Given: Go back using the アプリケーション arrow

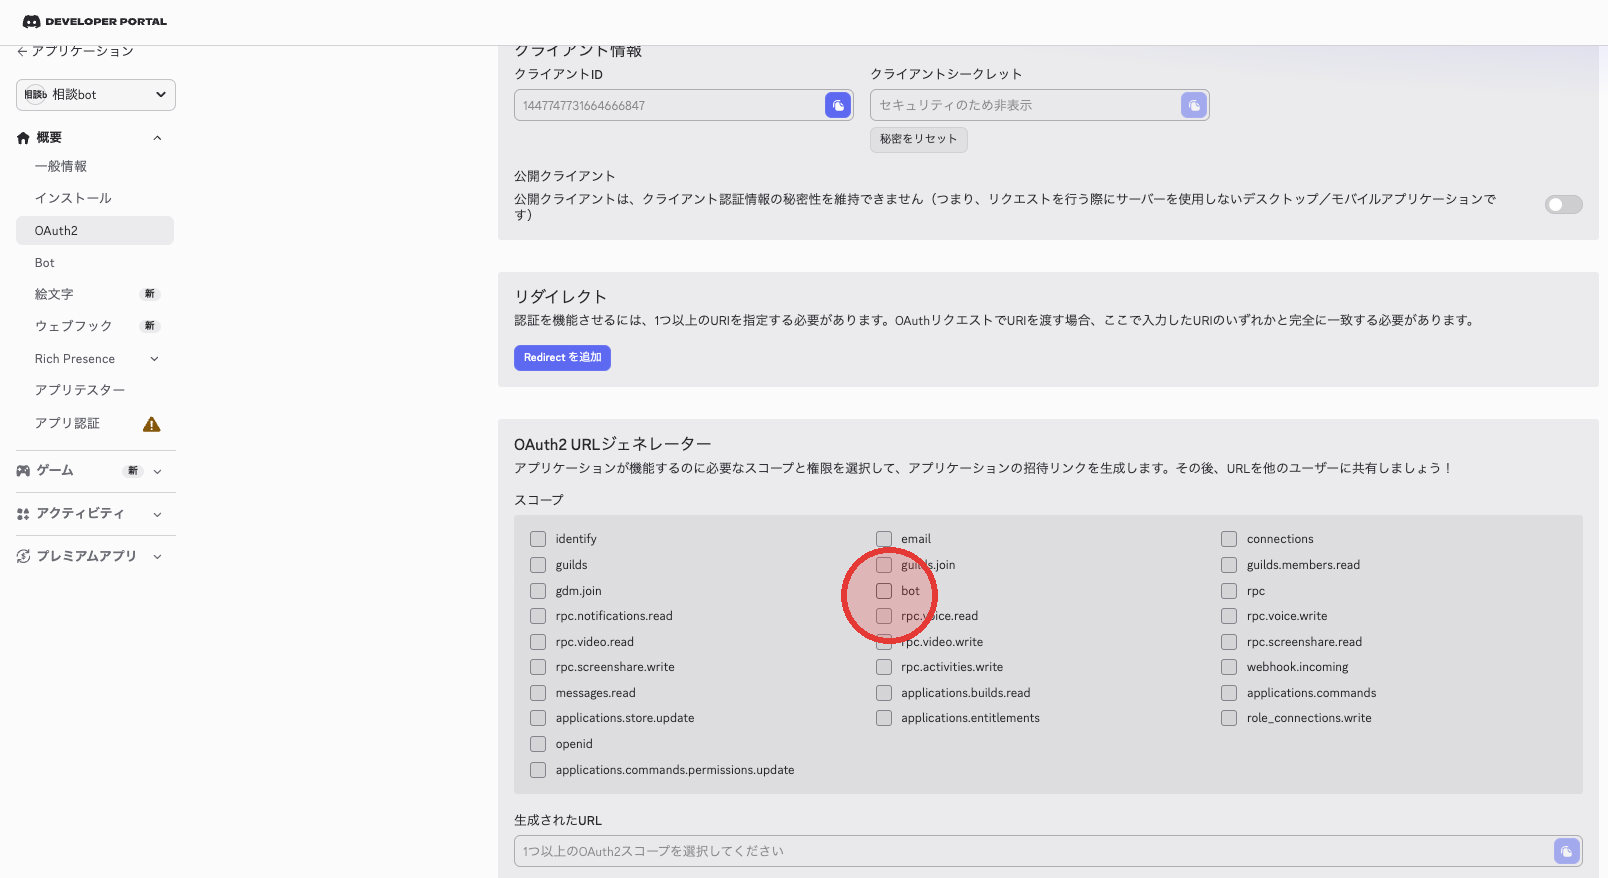Looking at the screenshot, I should point(22,51).
